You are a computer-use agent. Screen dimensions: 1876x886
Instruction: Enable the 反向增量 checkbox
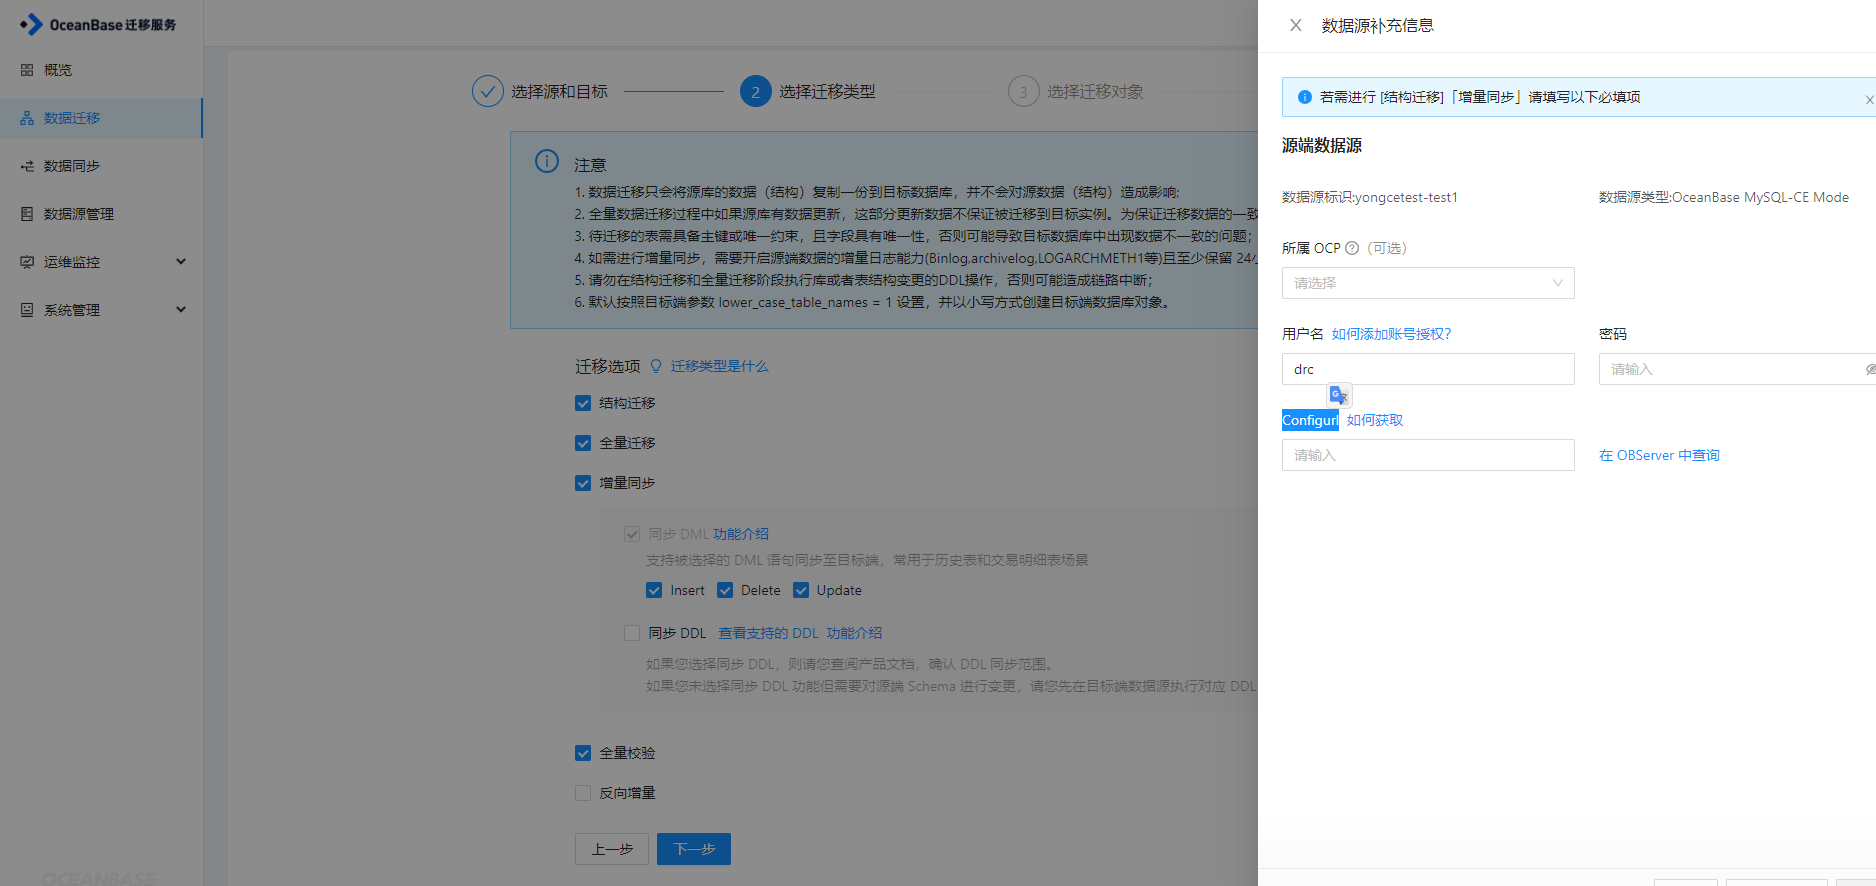583,793
